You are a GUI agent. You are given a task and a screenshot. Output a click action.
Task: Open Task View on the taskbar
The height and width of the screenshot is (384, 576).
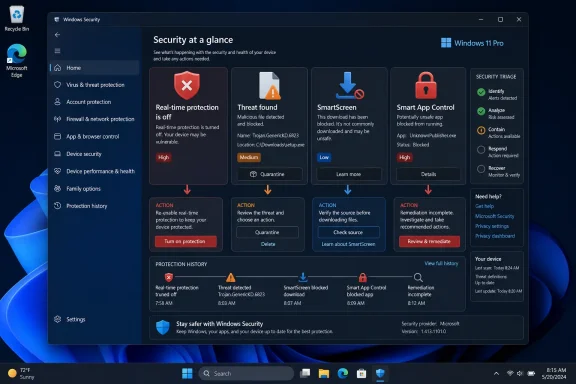pos(305,373)
